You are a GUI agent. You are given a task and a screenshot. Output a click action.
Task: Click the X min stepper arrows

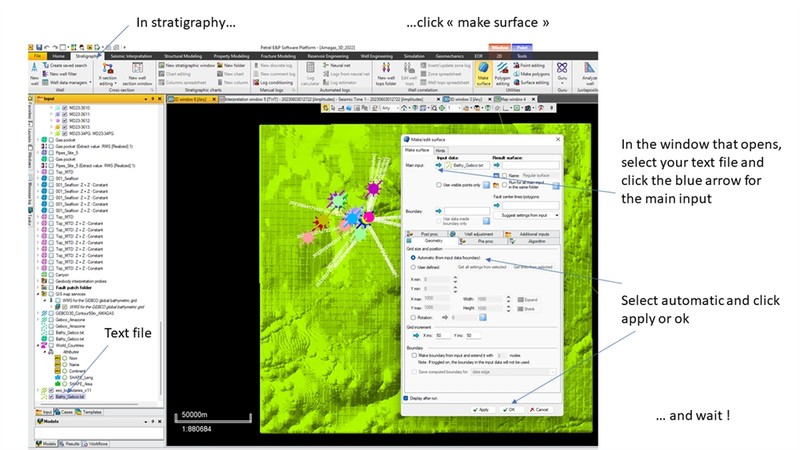pyautogui.click(x=455, y=280)
